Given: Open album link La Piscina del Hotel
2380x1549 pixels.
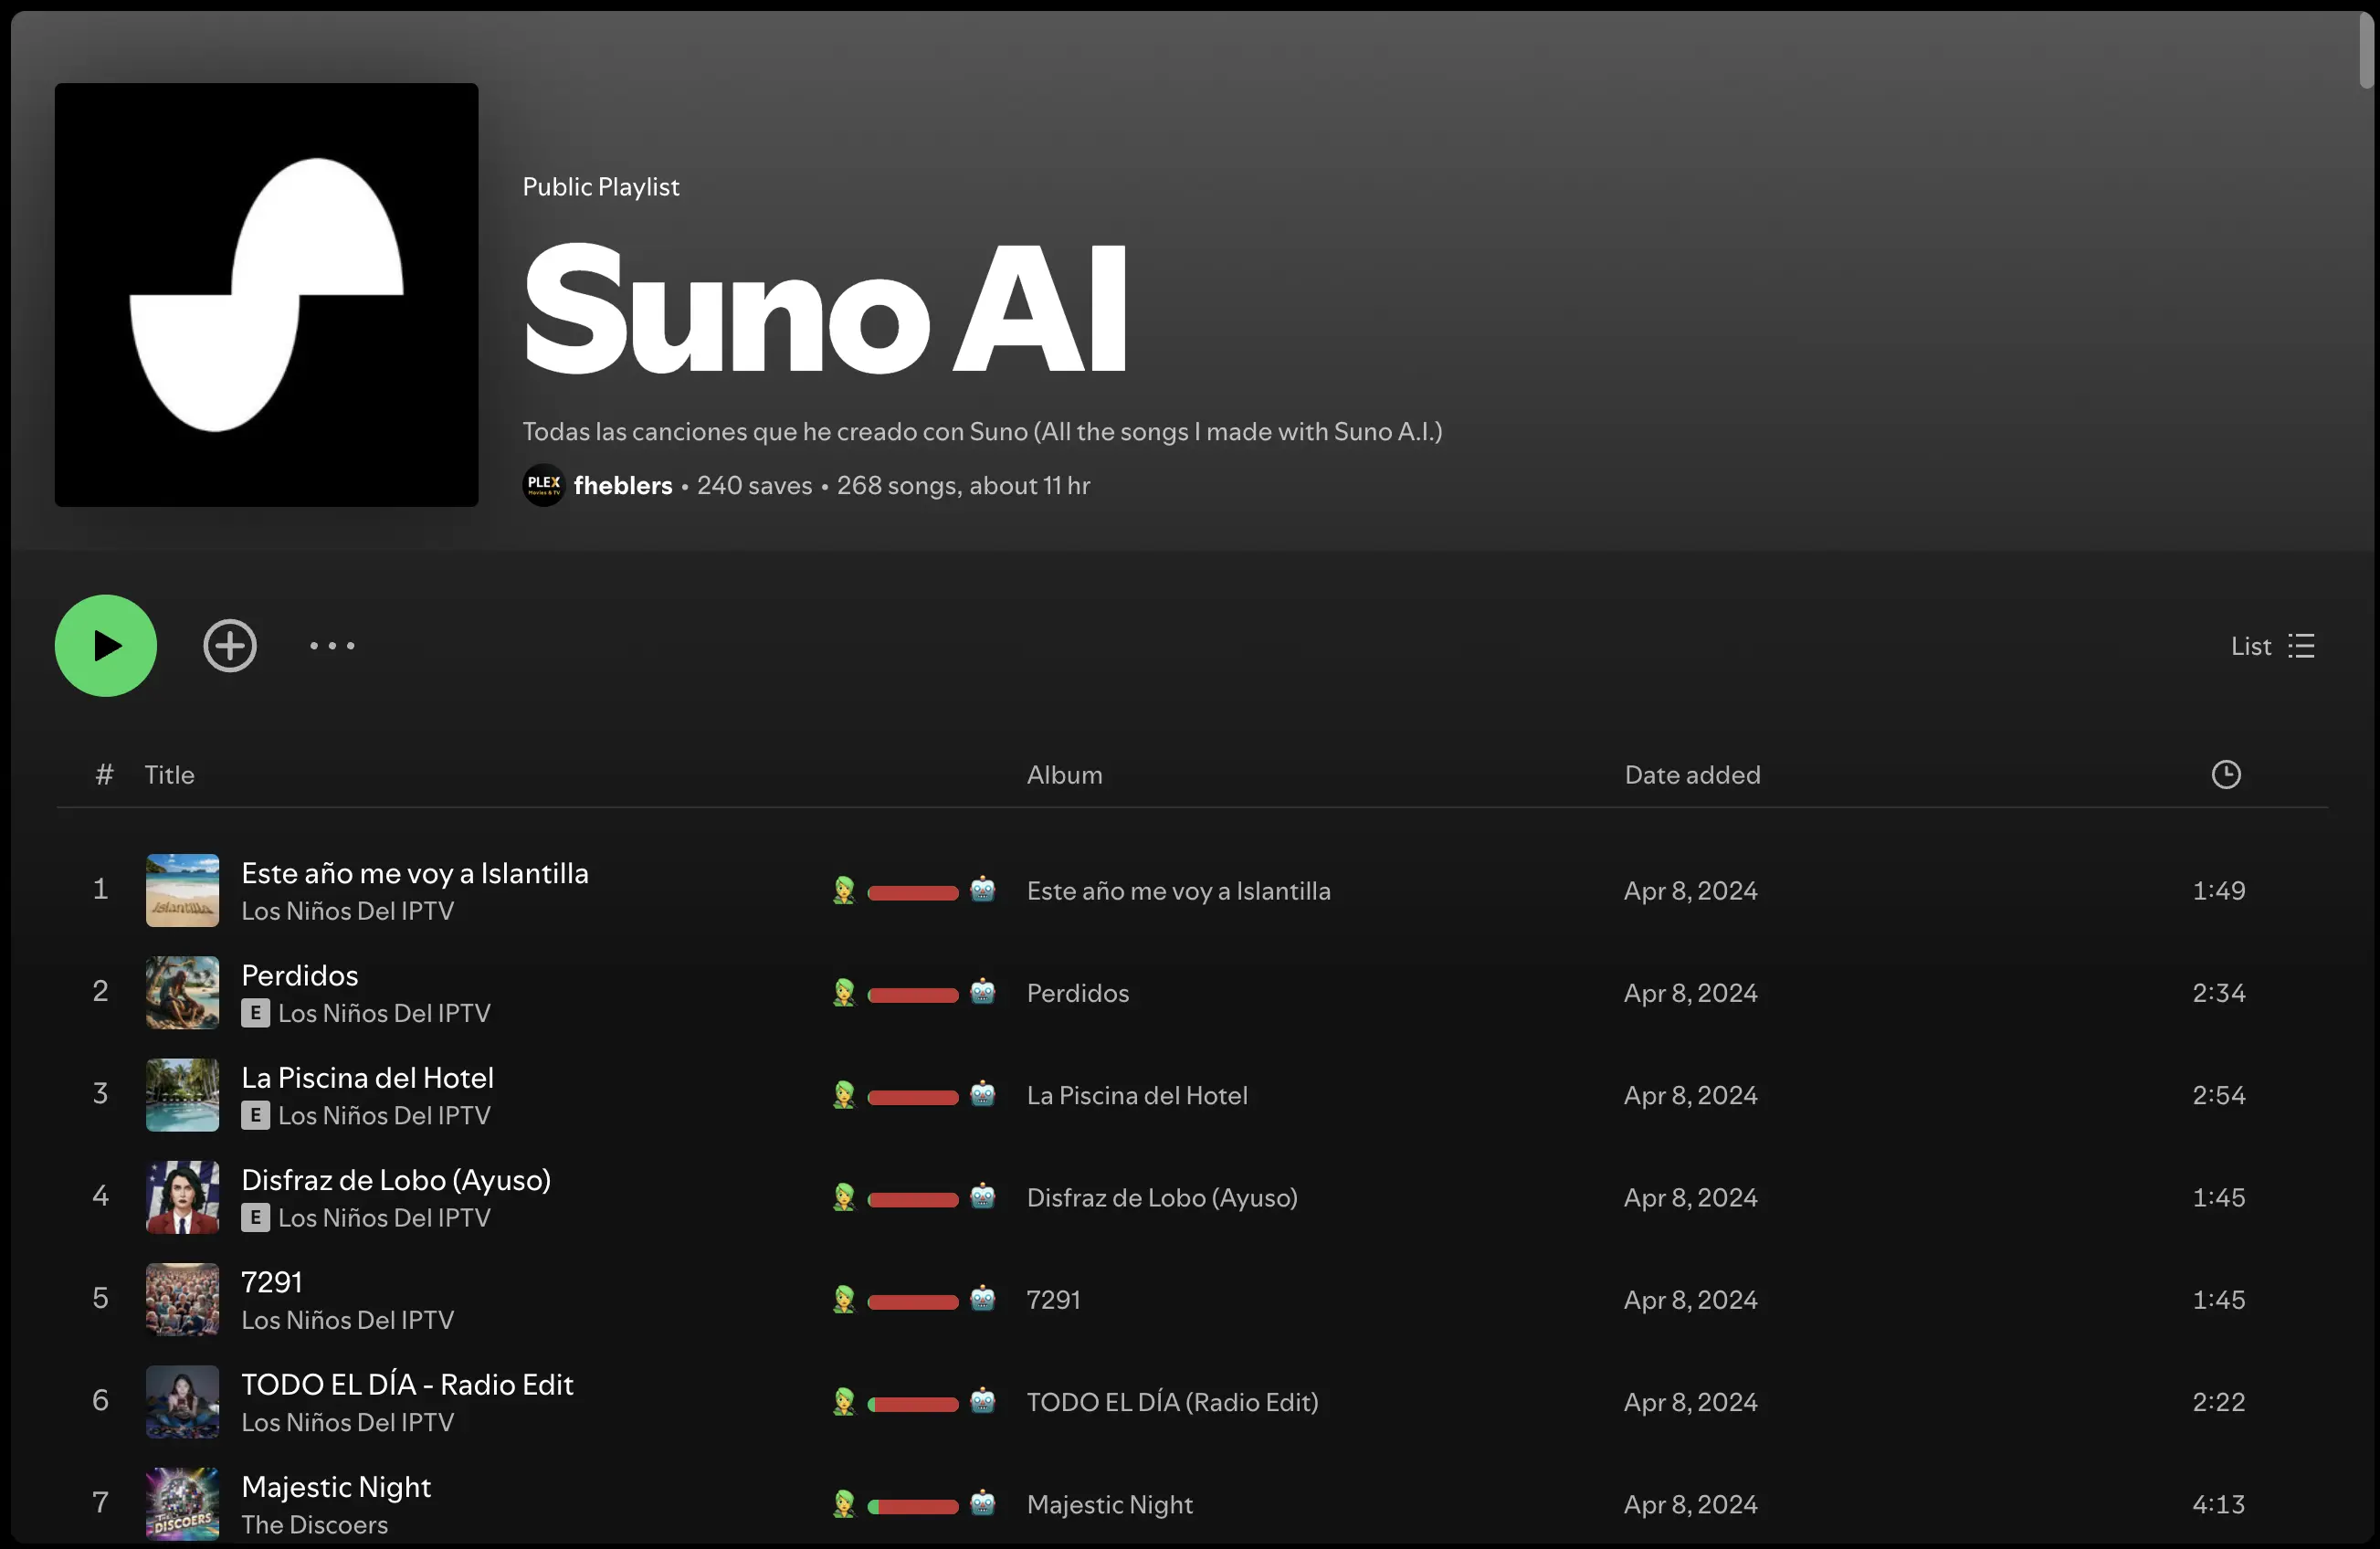Looking at the screenshot, I should (x=1137, y=1095).
